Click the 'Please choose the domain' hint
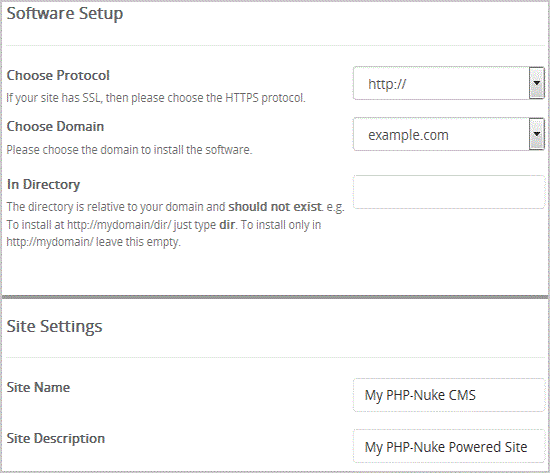Viewport: 550px width, 473px height. [x=129, y=150]
